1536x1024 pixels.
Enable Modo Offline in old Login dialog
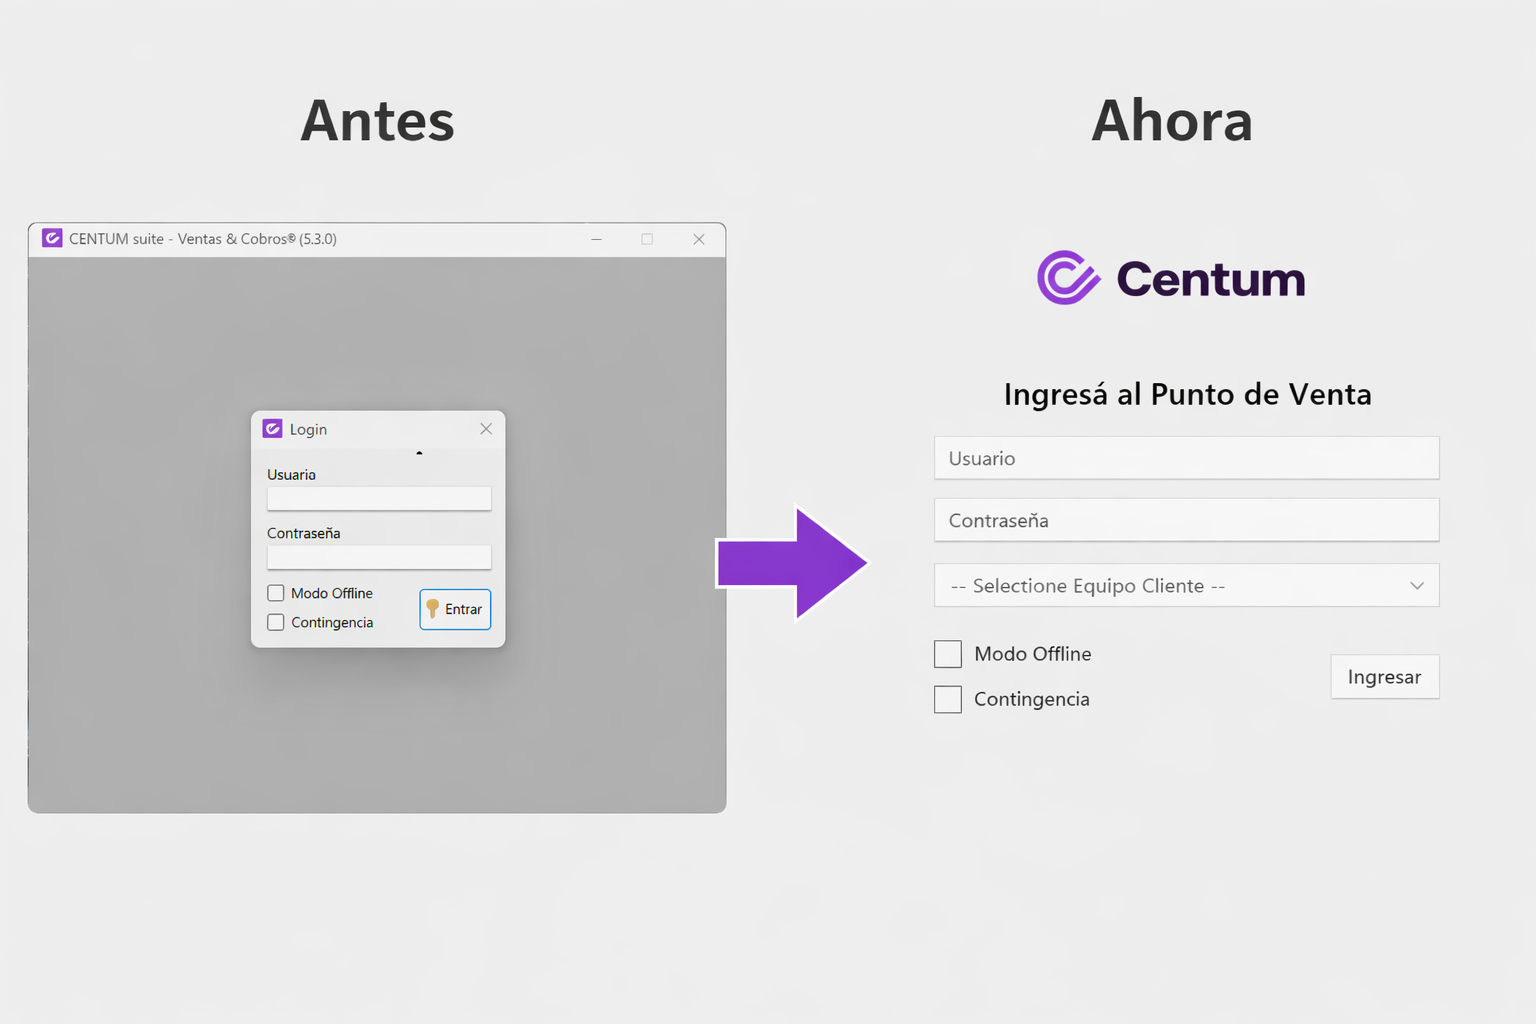point(276,593)
